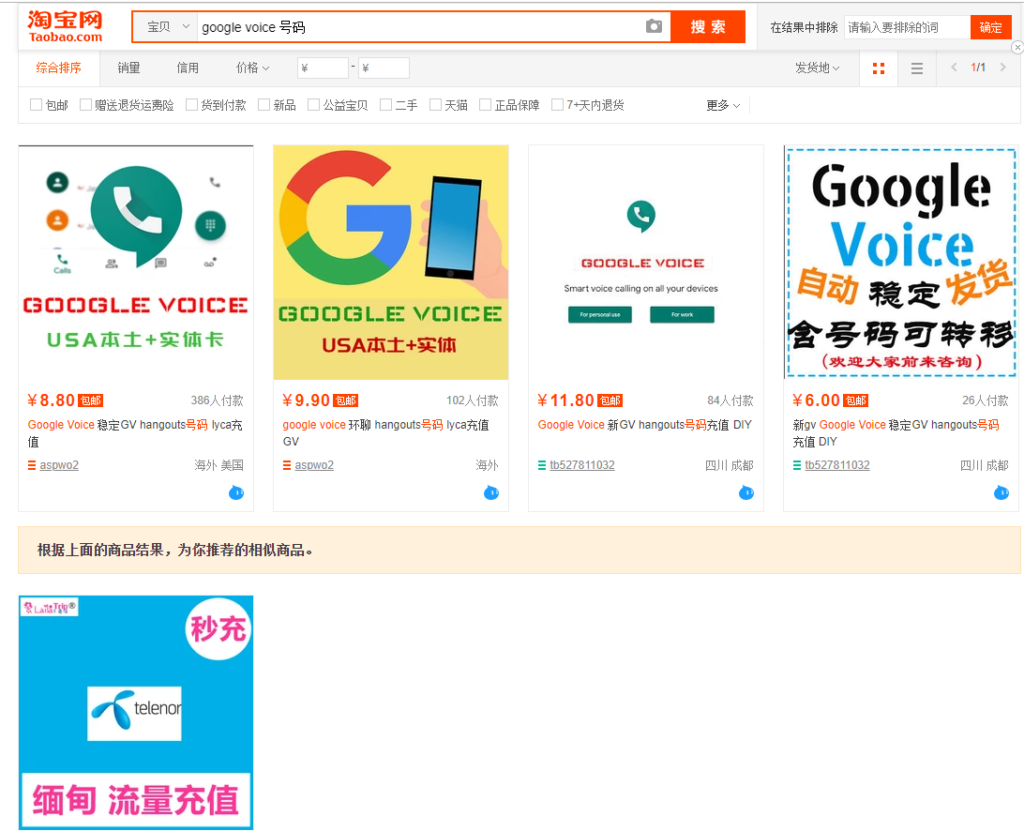Viewport: 1024px width, 831px height.
Task: Go to next results page
Action: tap(1003, 67)
